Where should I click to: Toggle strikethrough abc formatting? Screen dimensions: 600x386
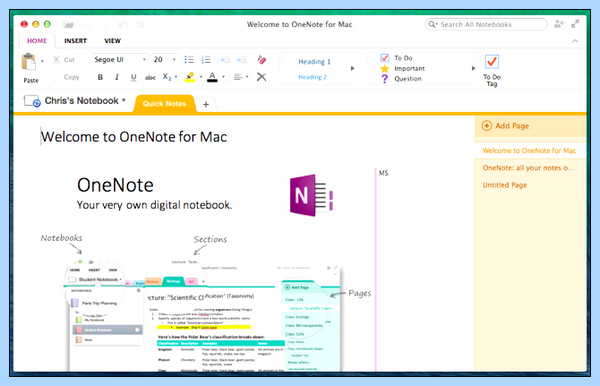(x=150, y=78)
